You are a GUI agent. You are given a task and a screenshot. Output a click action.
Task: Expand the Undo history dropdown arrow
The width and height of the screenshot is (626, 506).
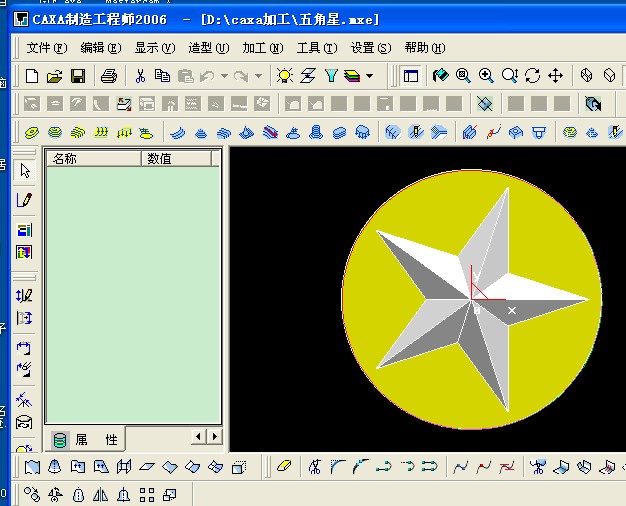tap(224, 75)
